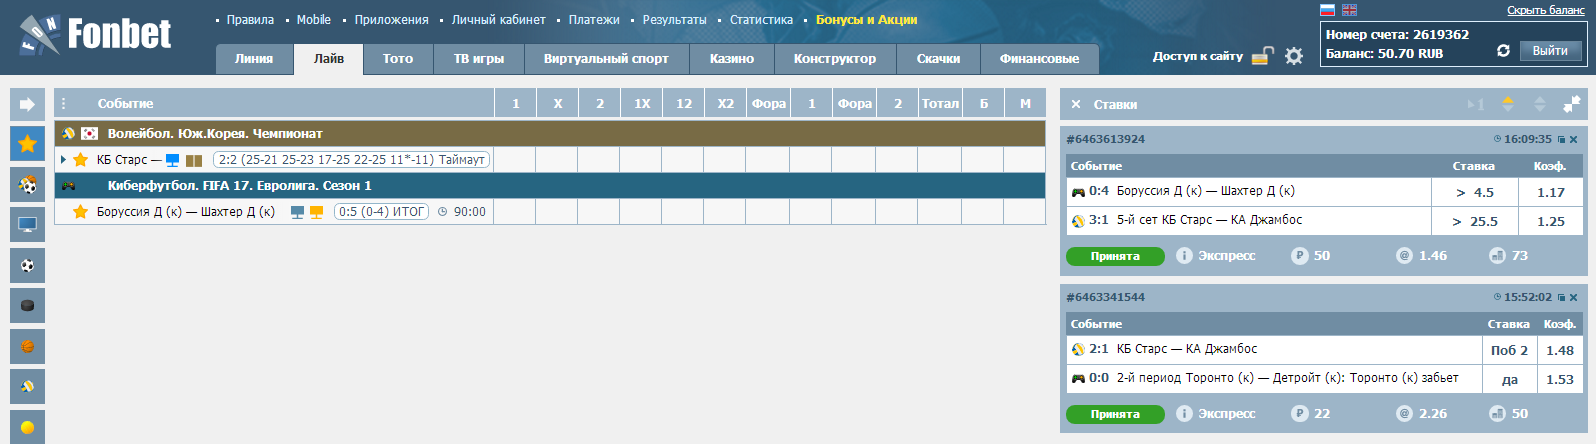Viewport: 1596px width, 444px height.
Task: Collapse the Волейбол Юж.Корея section
Action: tap(550, 134)
